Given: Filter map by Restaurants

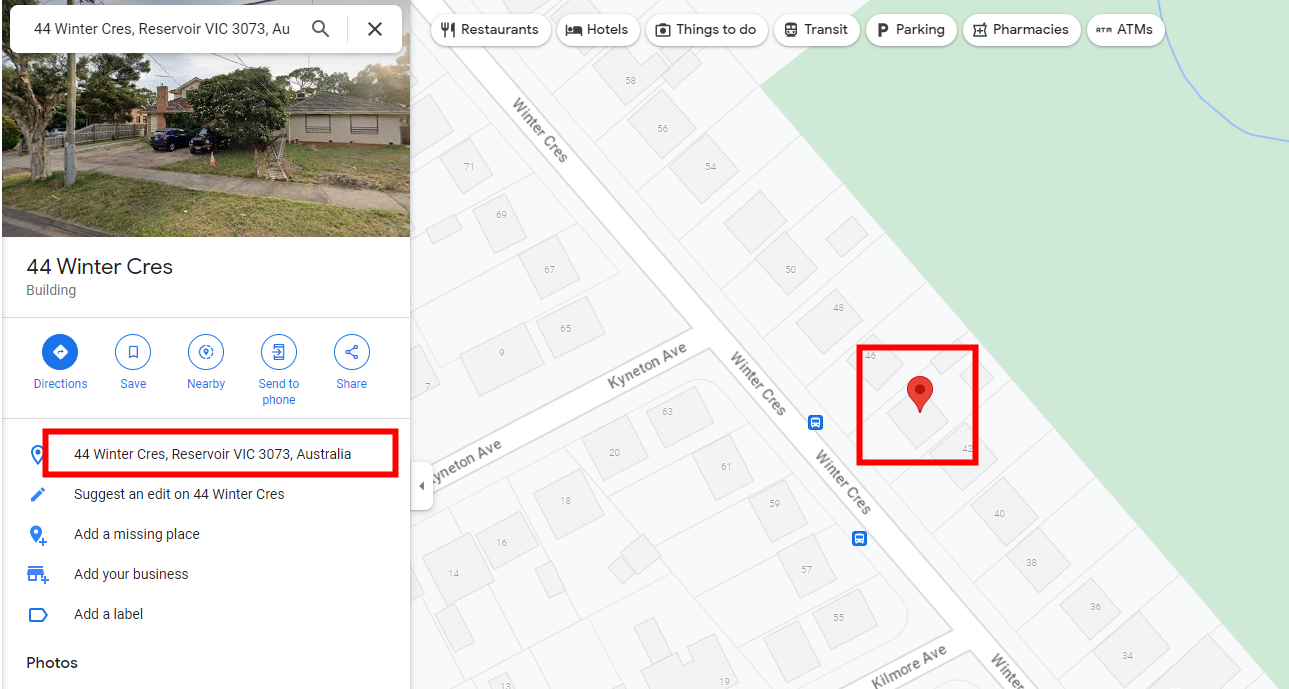Looking at the screenshot, I should click(490, 30).
